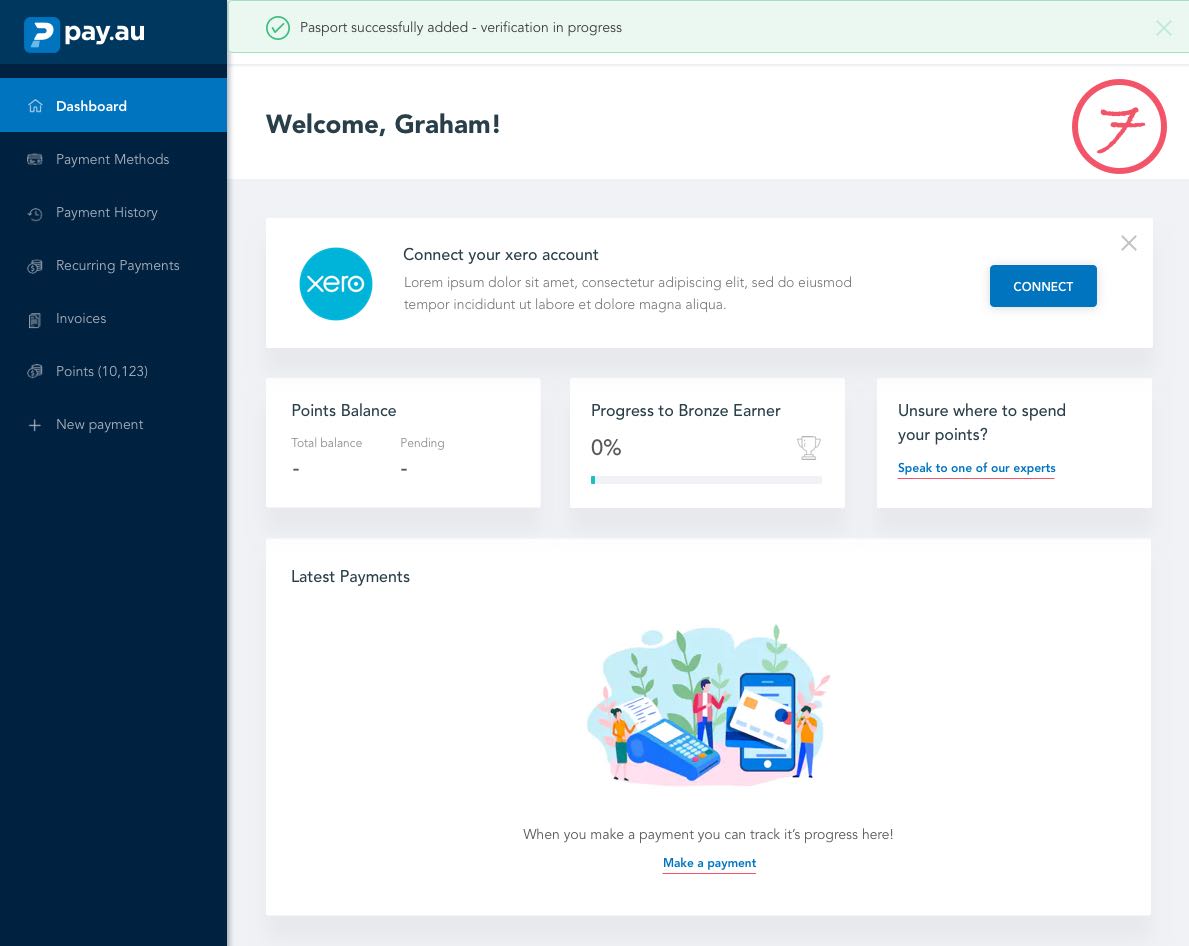
Task: Click the New payment plus icon
Action: [x=35, y=425]
